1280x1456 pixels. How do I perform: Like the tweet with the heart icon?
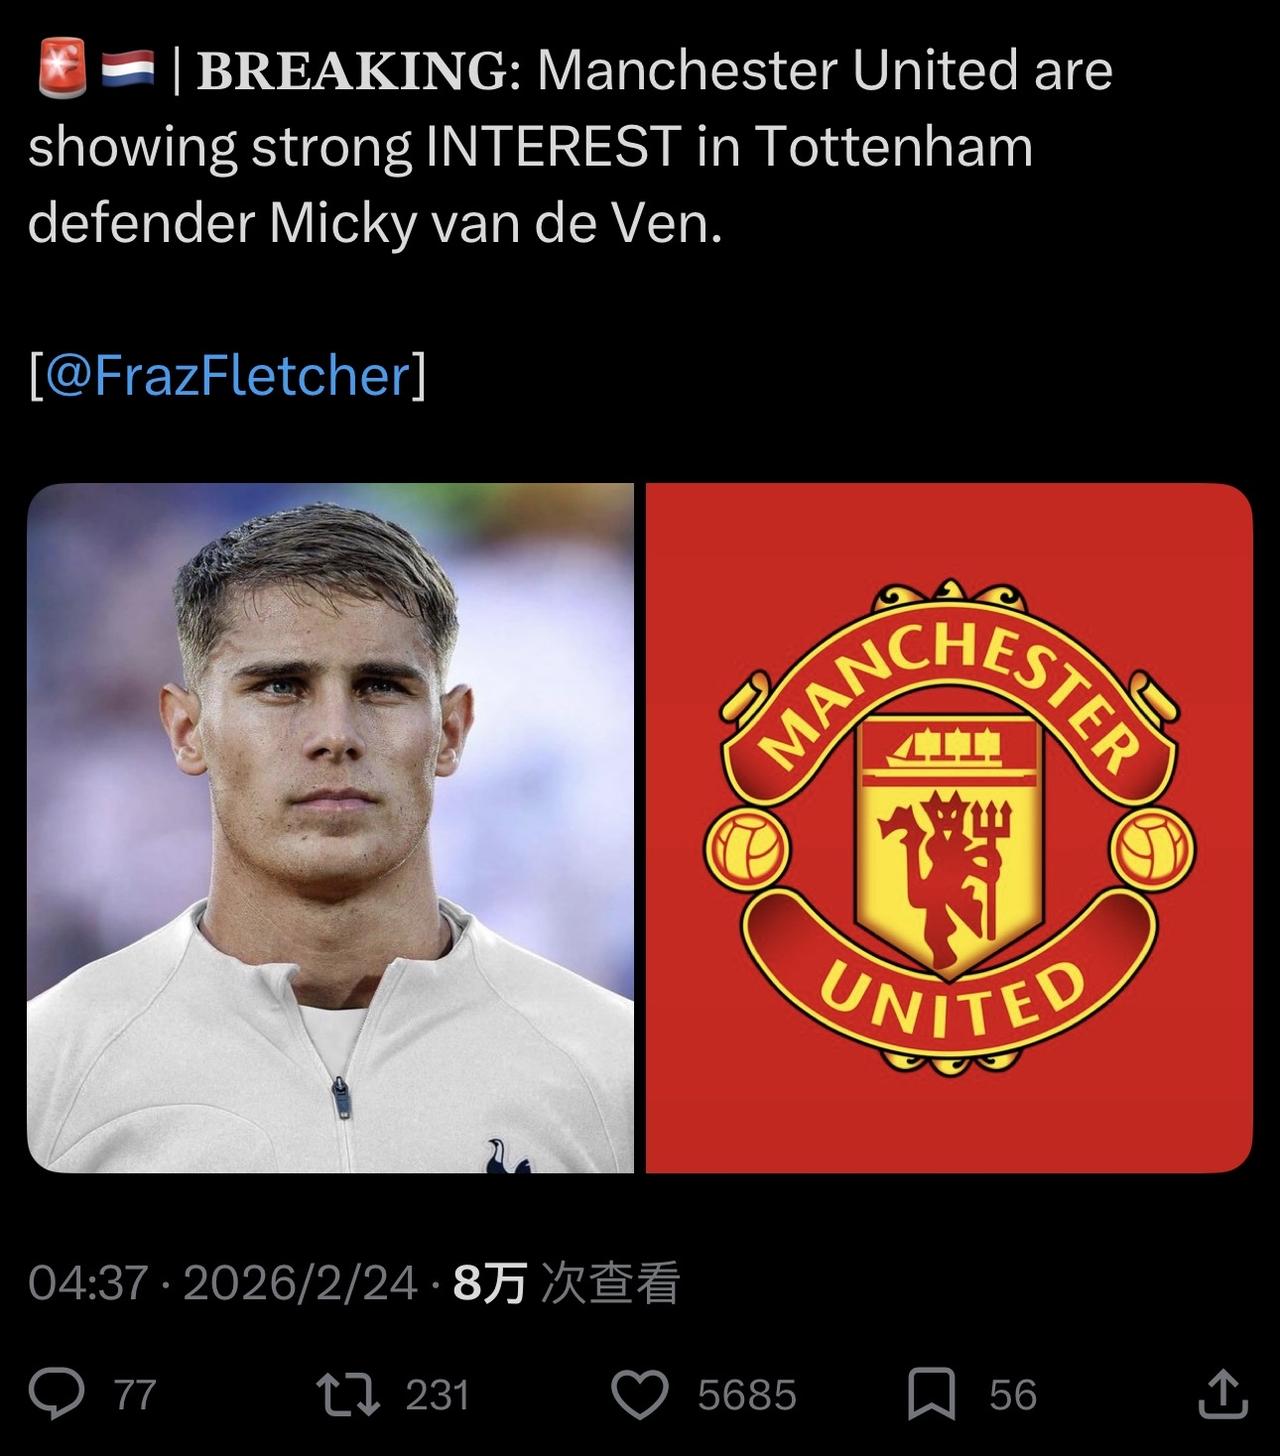[640, 1394]
